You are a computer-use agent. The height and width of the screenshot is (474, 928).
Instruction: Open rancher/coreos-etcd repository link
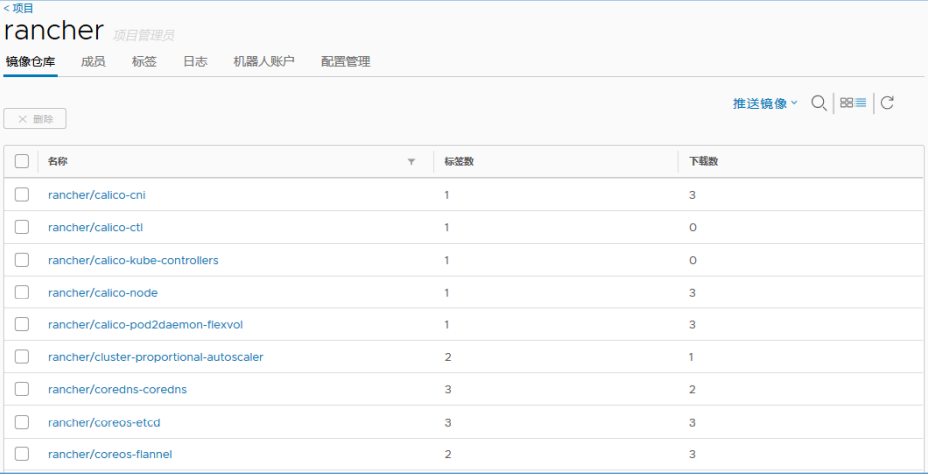(104, 423)
